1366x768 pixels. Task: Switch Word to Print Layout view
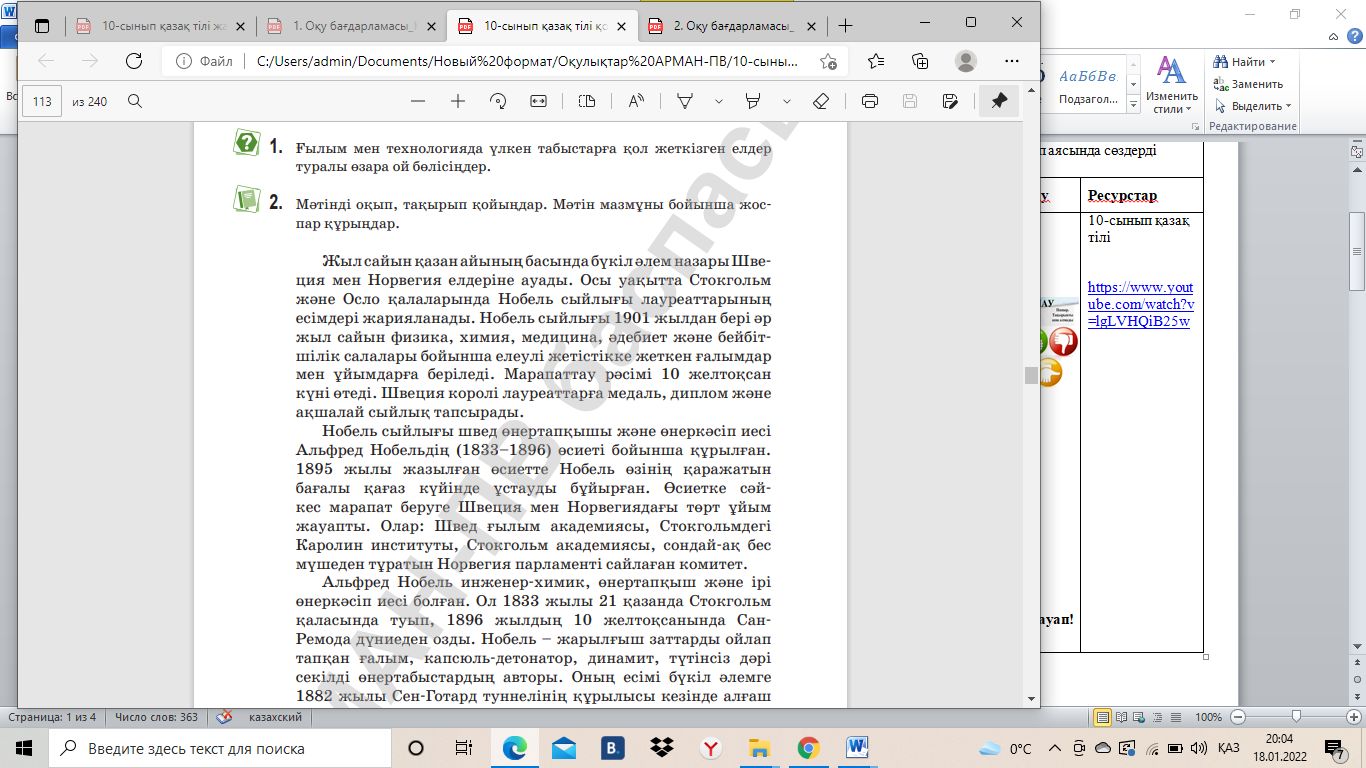pos(1102,717)
